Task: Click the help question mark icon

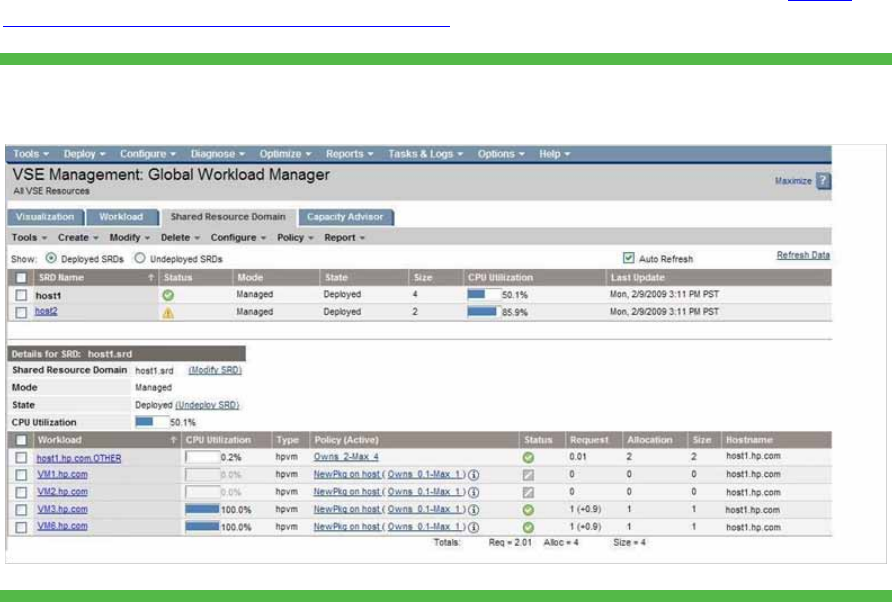Action: (823, 181)
